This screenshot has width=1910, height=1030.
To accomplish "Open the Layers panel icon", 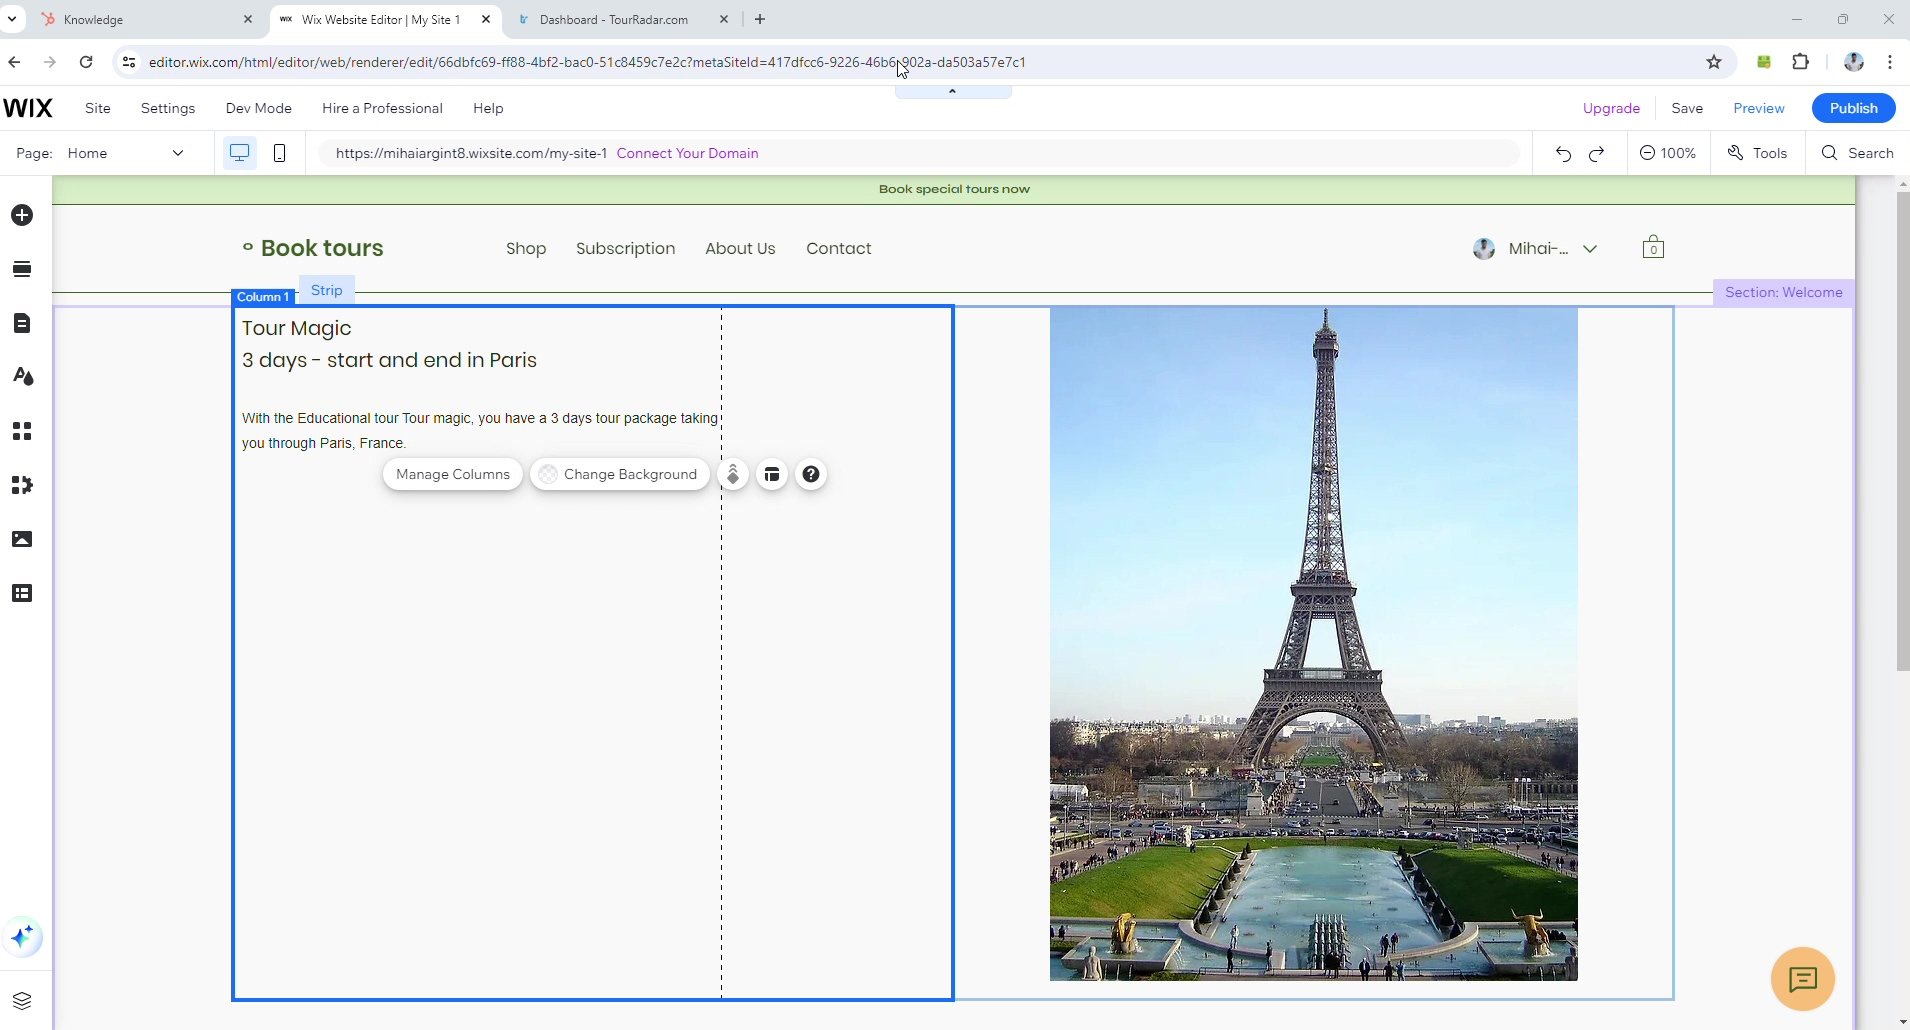I will tap(22, 1001).
